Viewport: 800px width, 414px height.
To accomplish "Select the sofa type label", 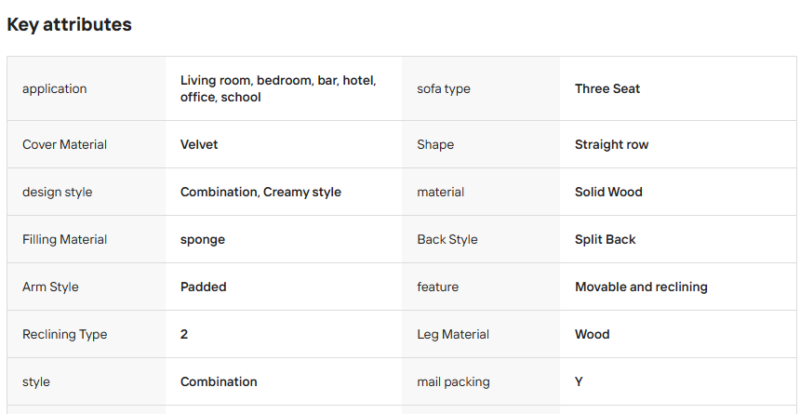I will click(443, 89).
